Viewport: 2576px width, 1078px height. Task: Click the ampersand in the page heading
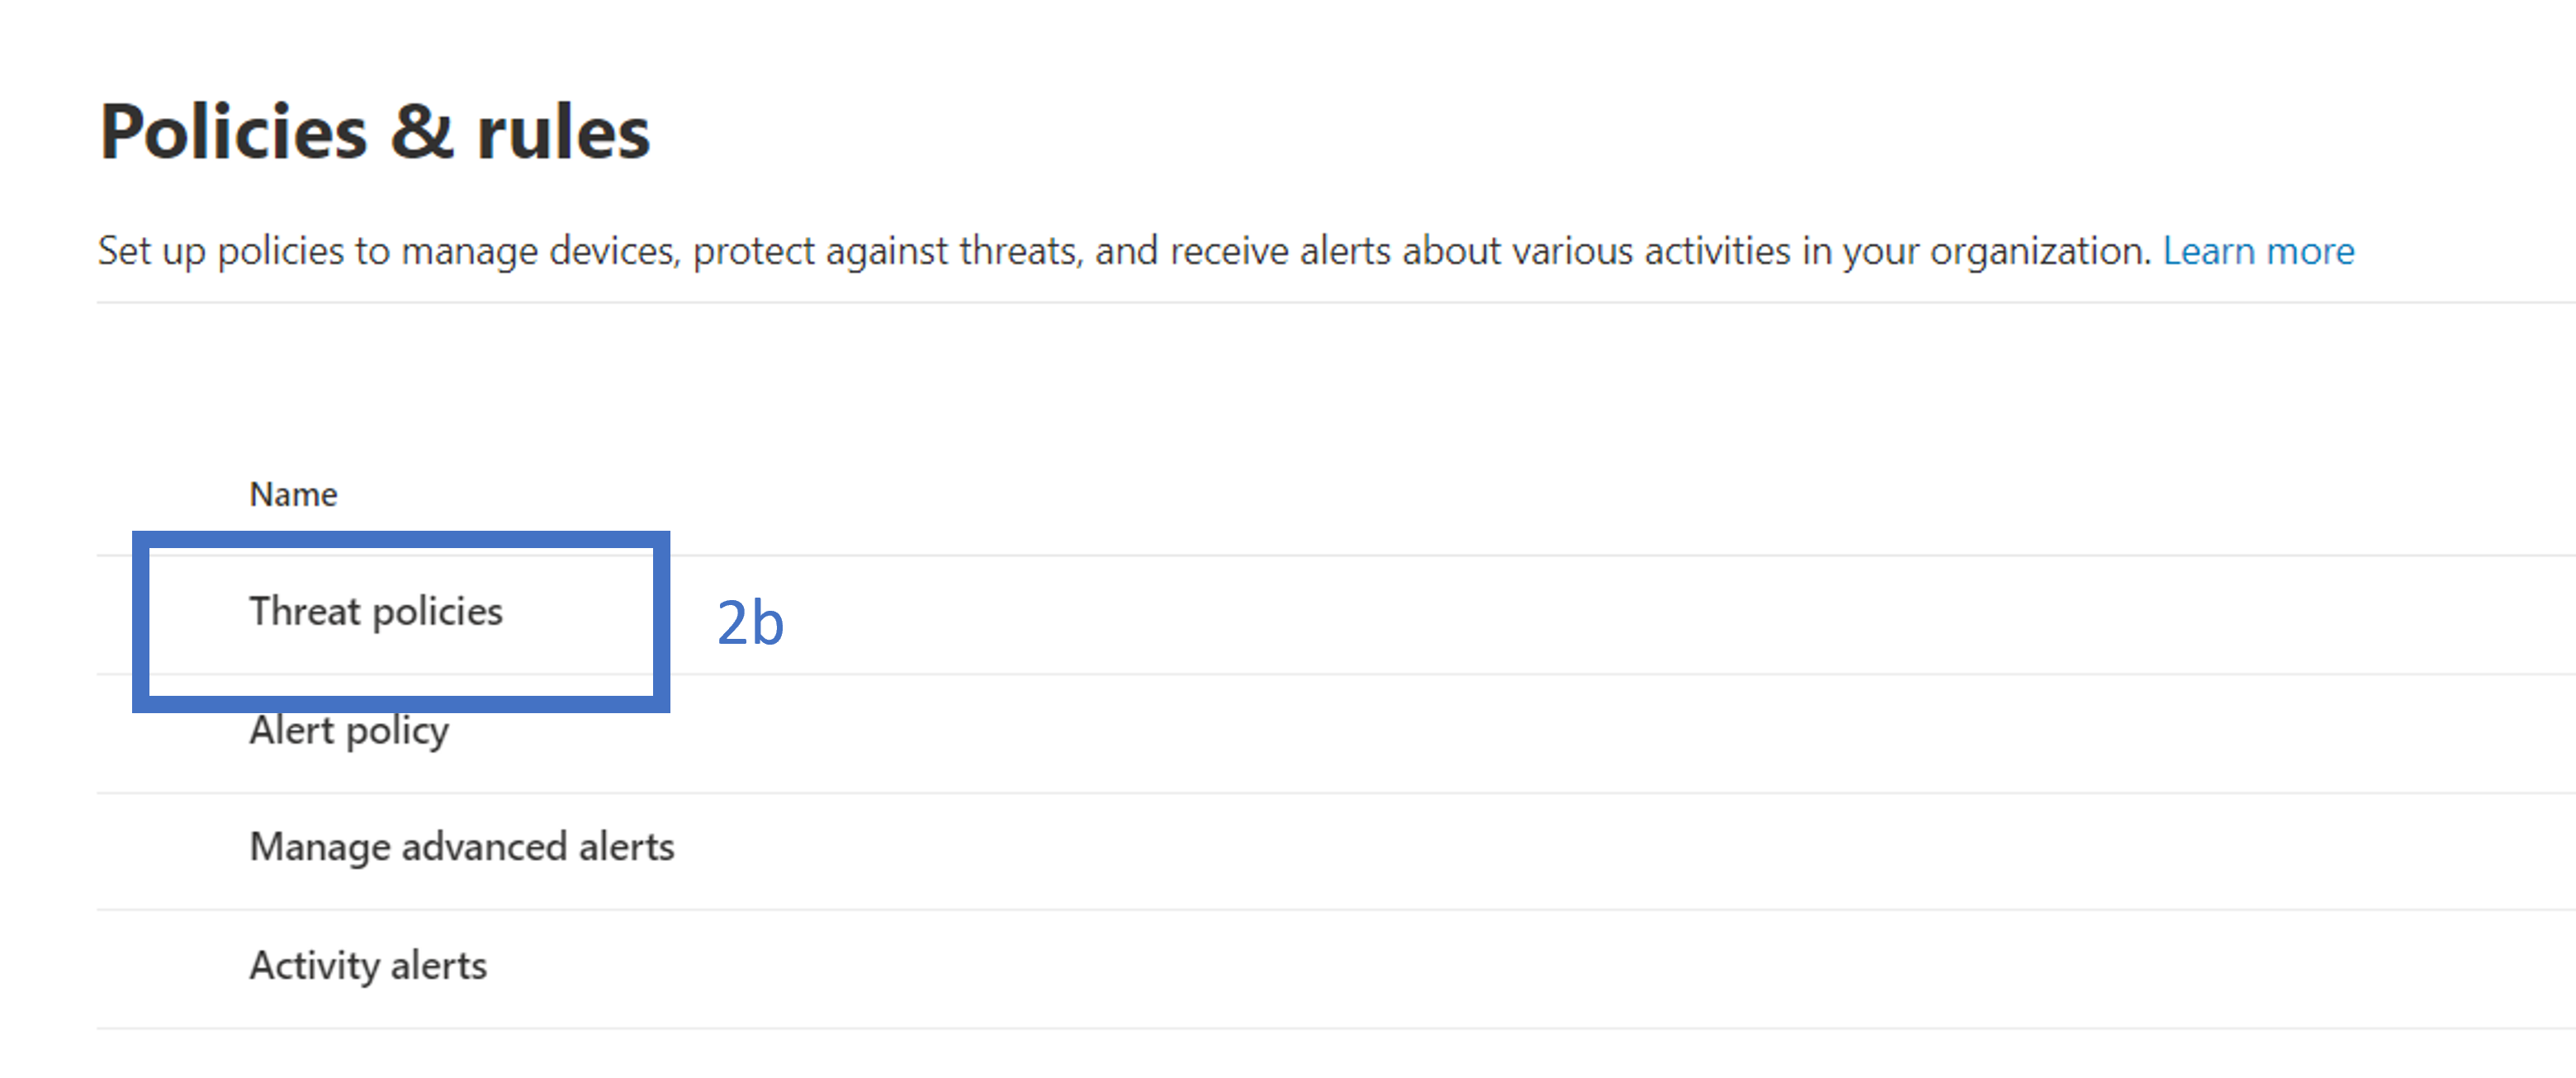421,132
